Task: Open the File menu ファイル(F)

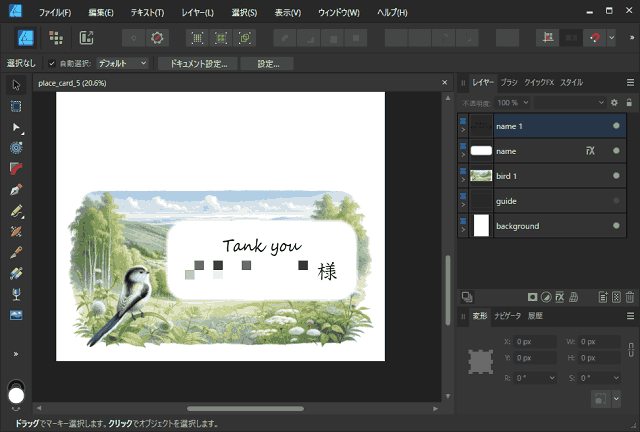Action: pos(55,13)
